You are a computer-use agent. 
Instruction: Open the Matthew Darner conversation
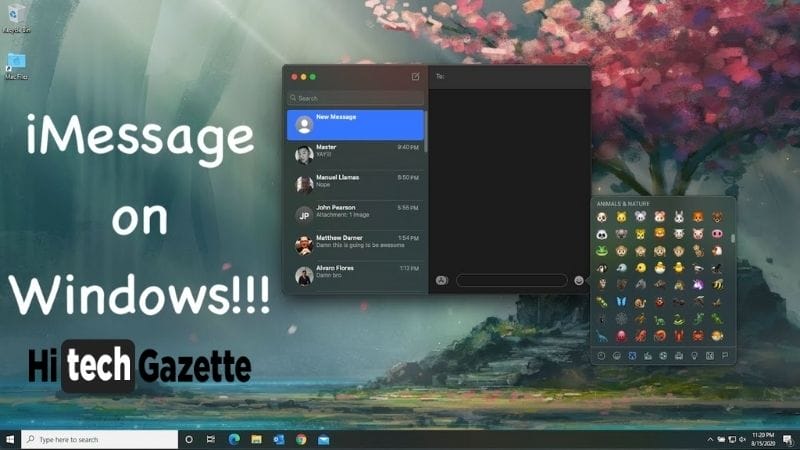356,245
